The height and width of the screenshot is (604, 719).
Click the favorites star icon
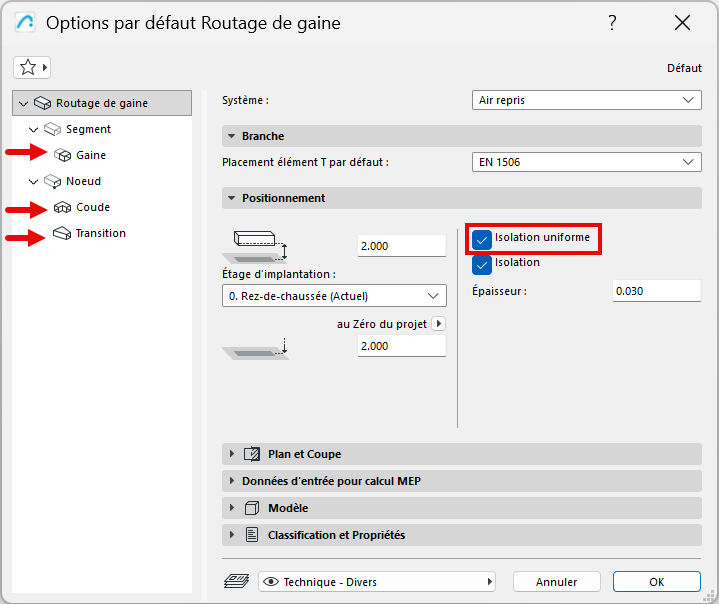pos(28,67)
